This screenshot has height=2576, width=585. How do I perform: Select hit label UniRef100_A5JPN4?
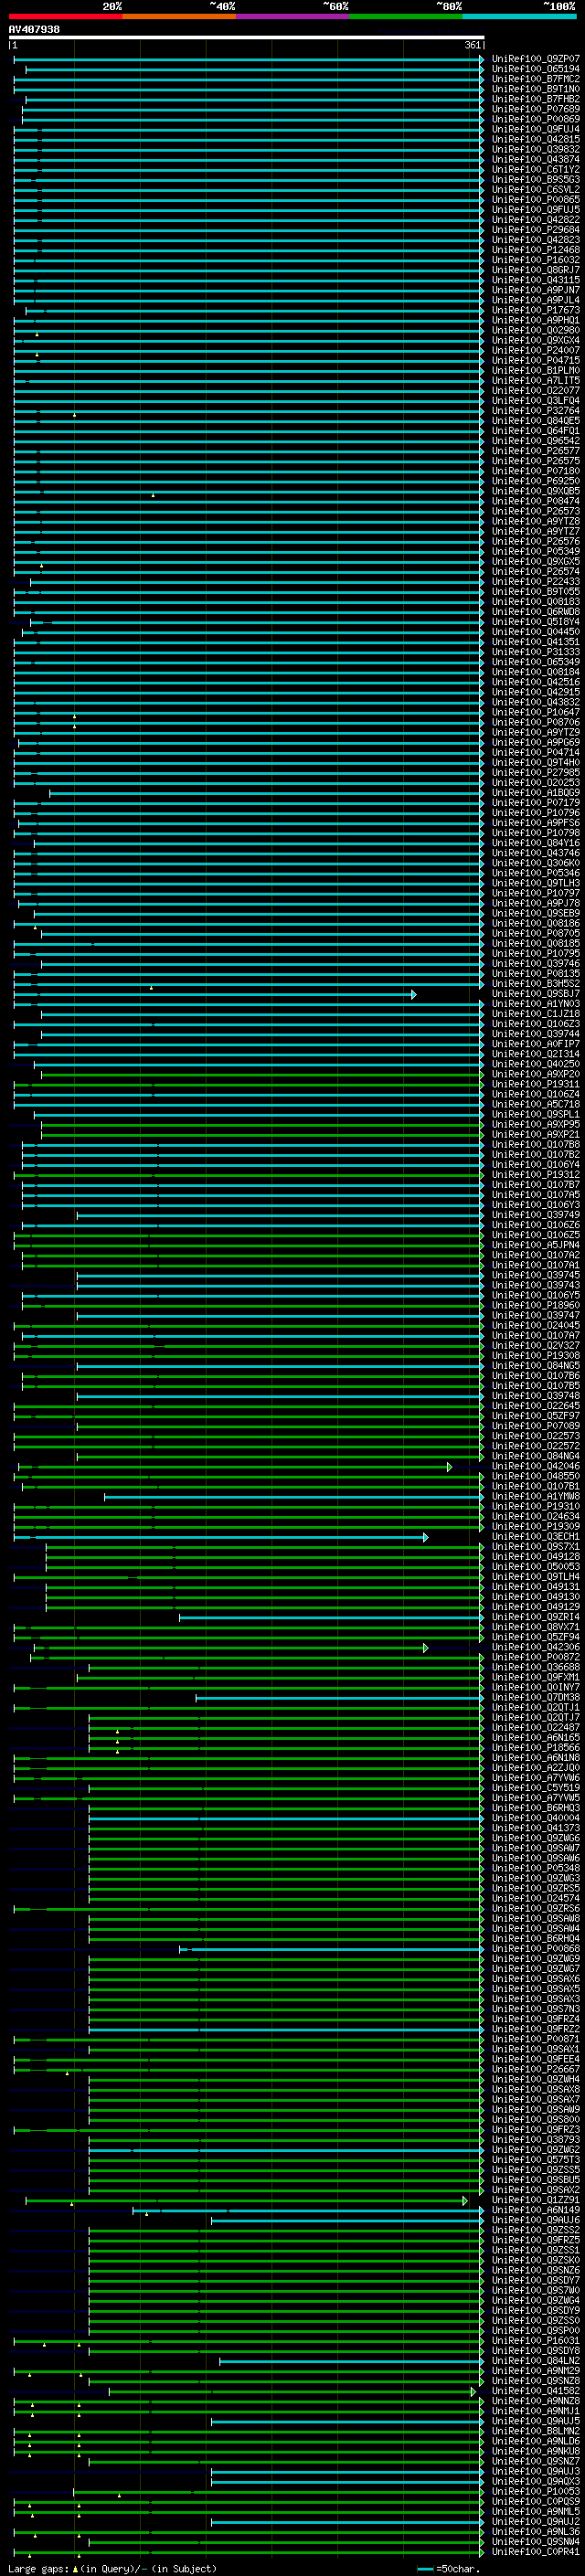click(x=535, y=1245)
